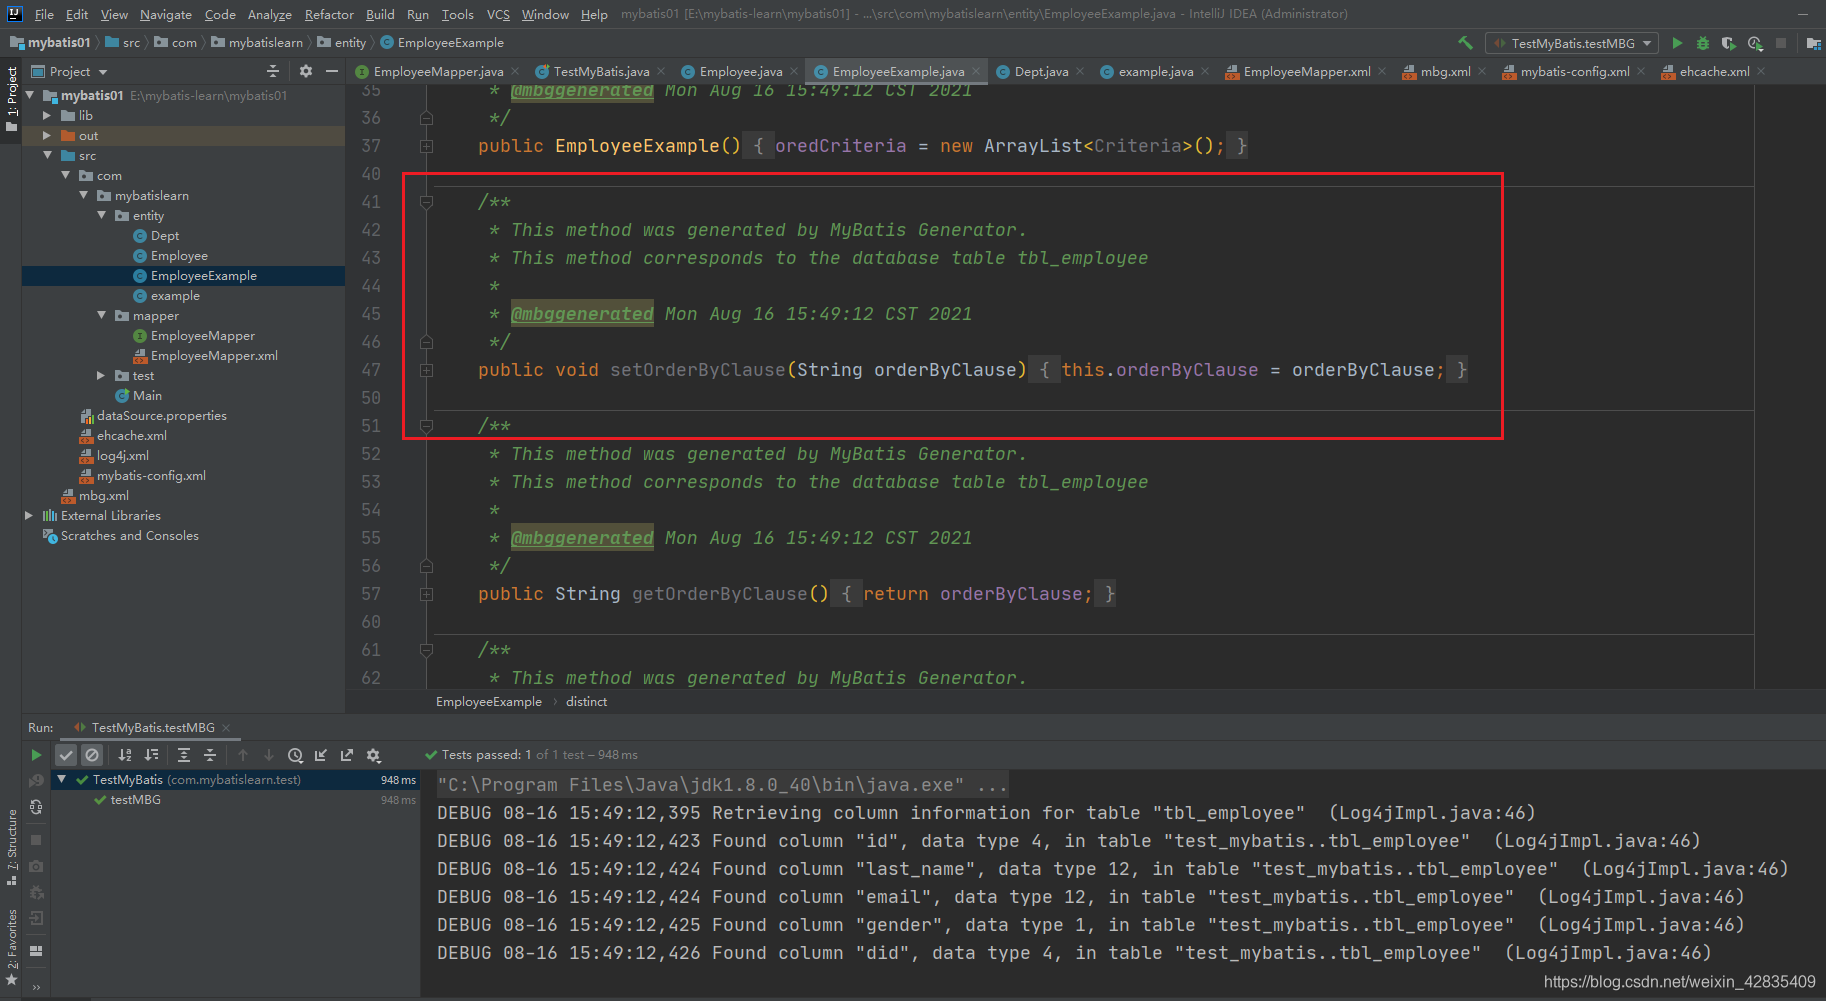Toggle Show Passed tests button
This screenshot has width=1826, height=1001.
click(66, 755)
